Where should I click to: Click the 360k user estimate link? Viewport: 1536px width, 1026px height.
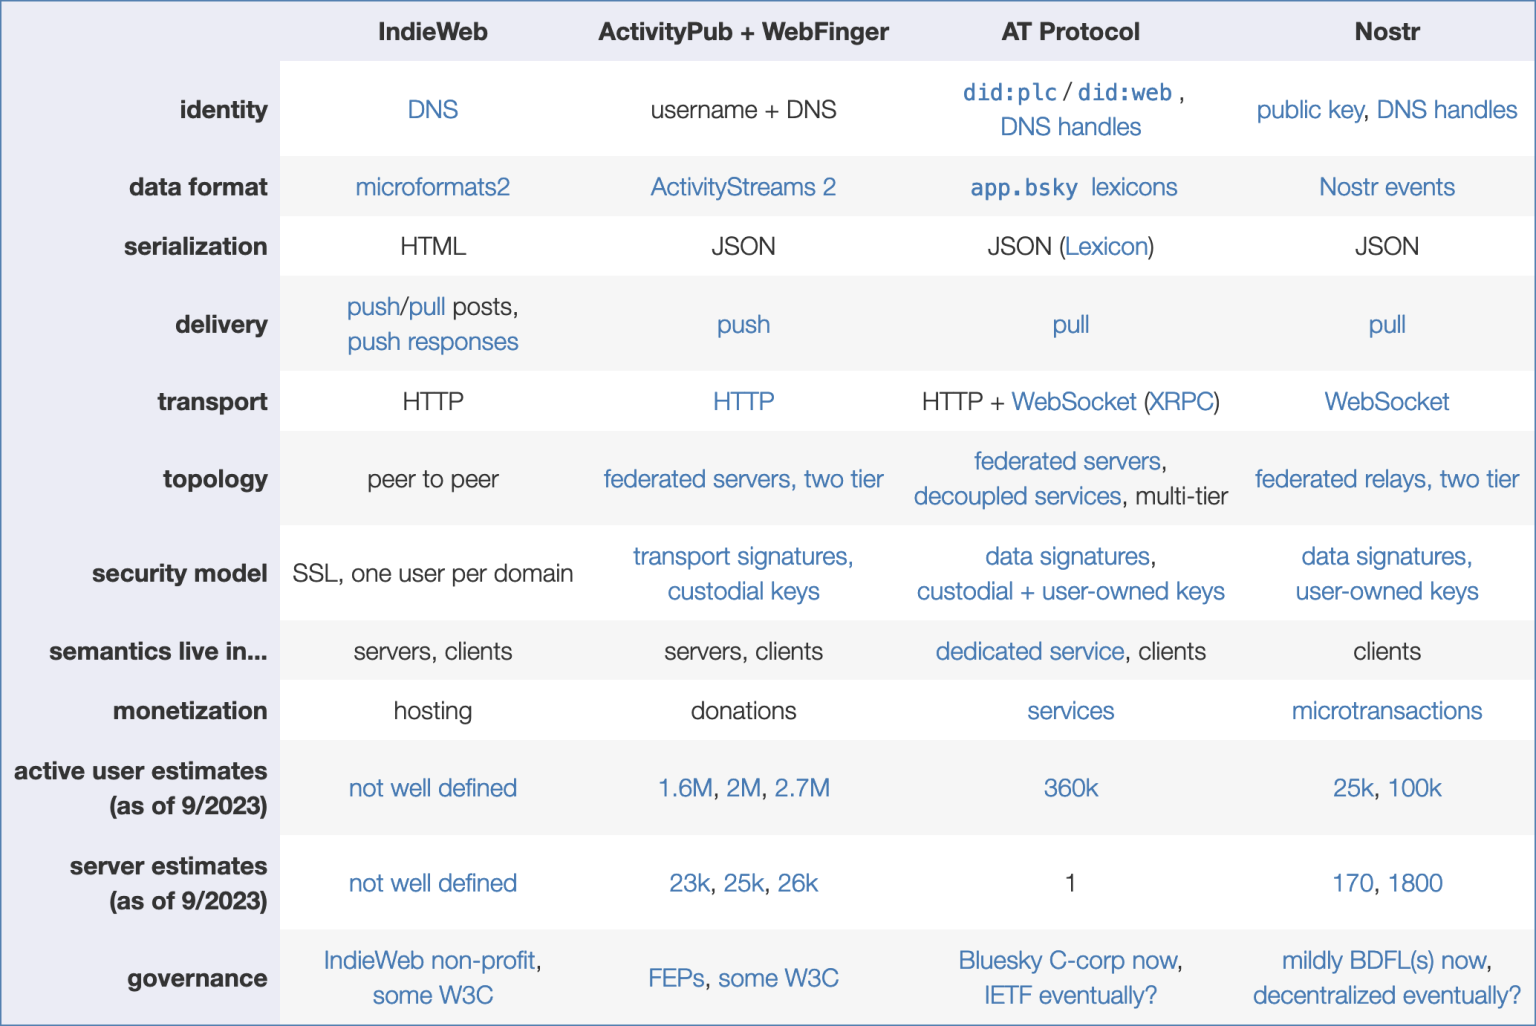click(1070, 789)
